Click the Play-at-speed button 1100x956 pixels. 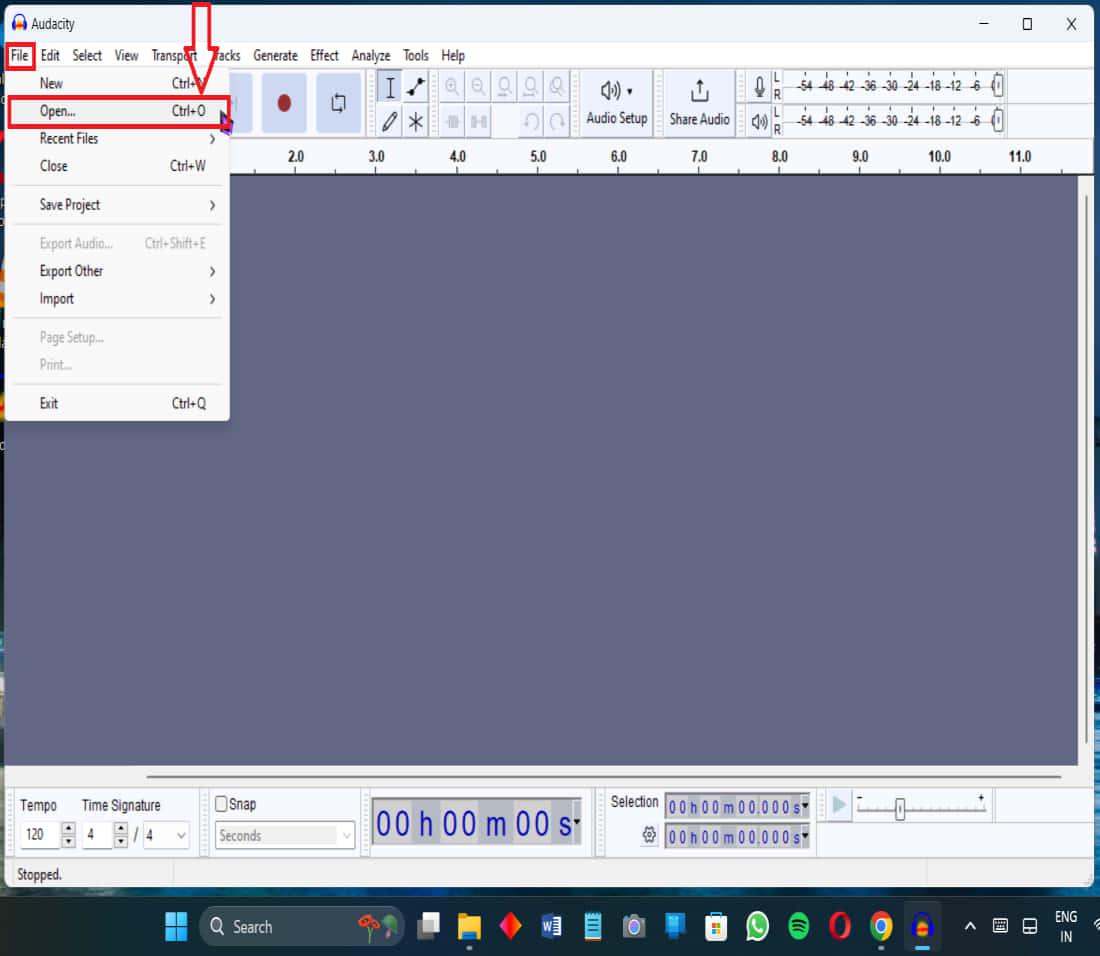838,804
